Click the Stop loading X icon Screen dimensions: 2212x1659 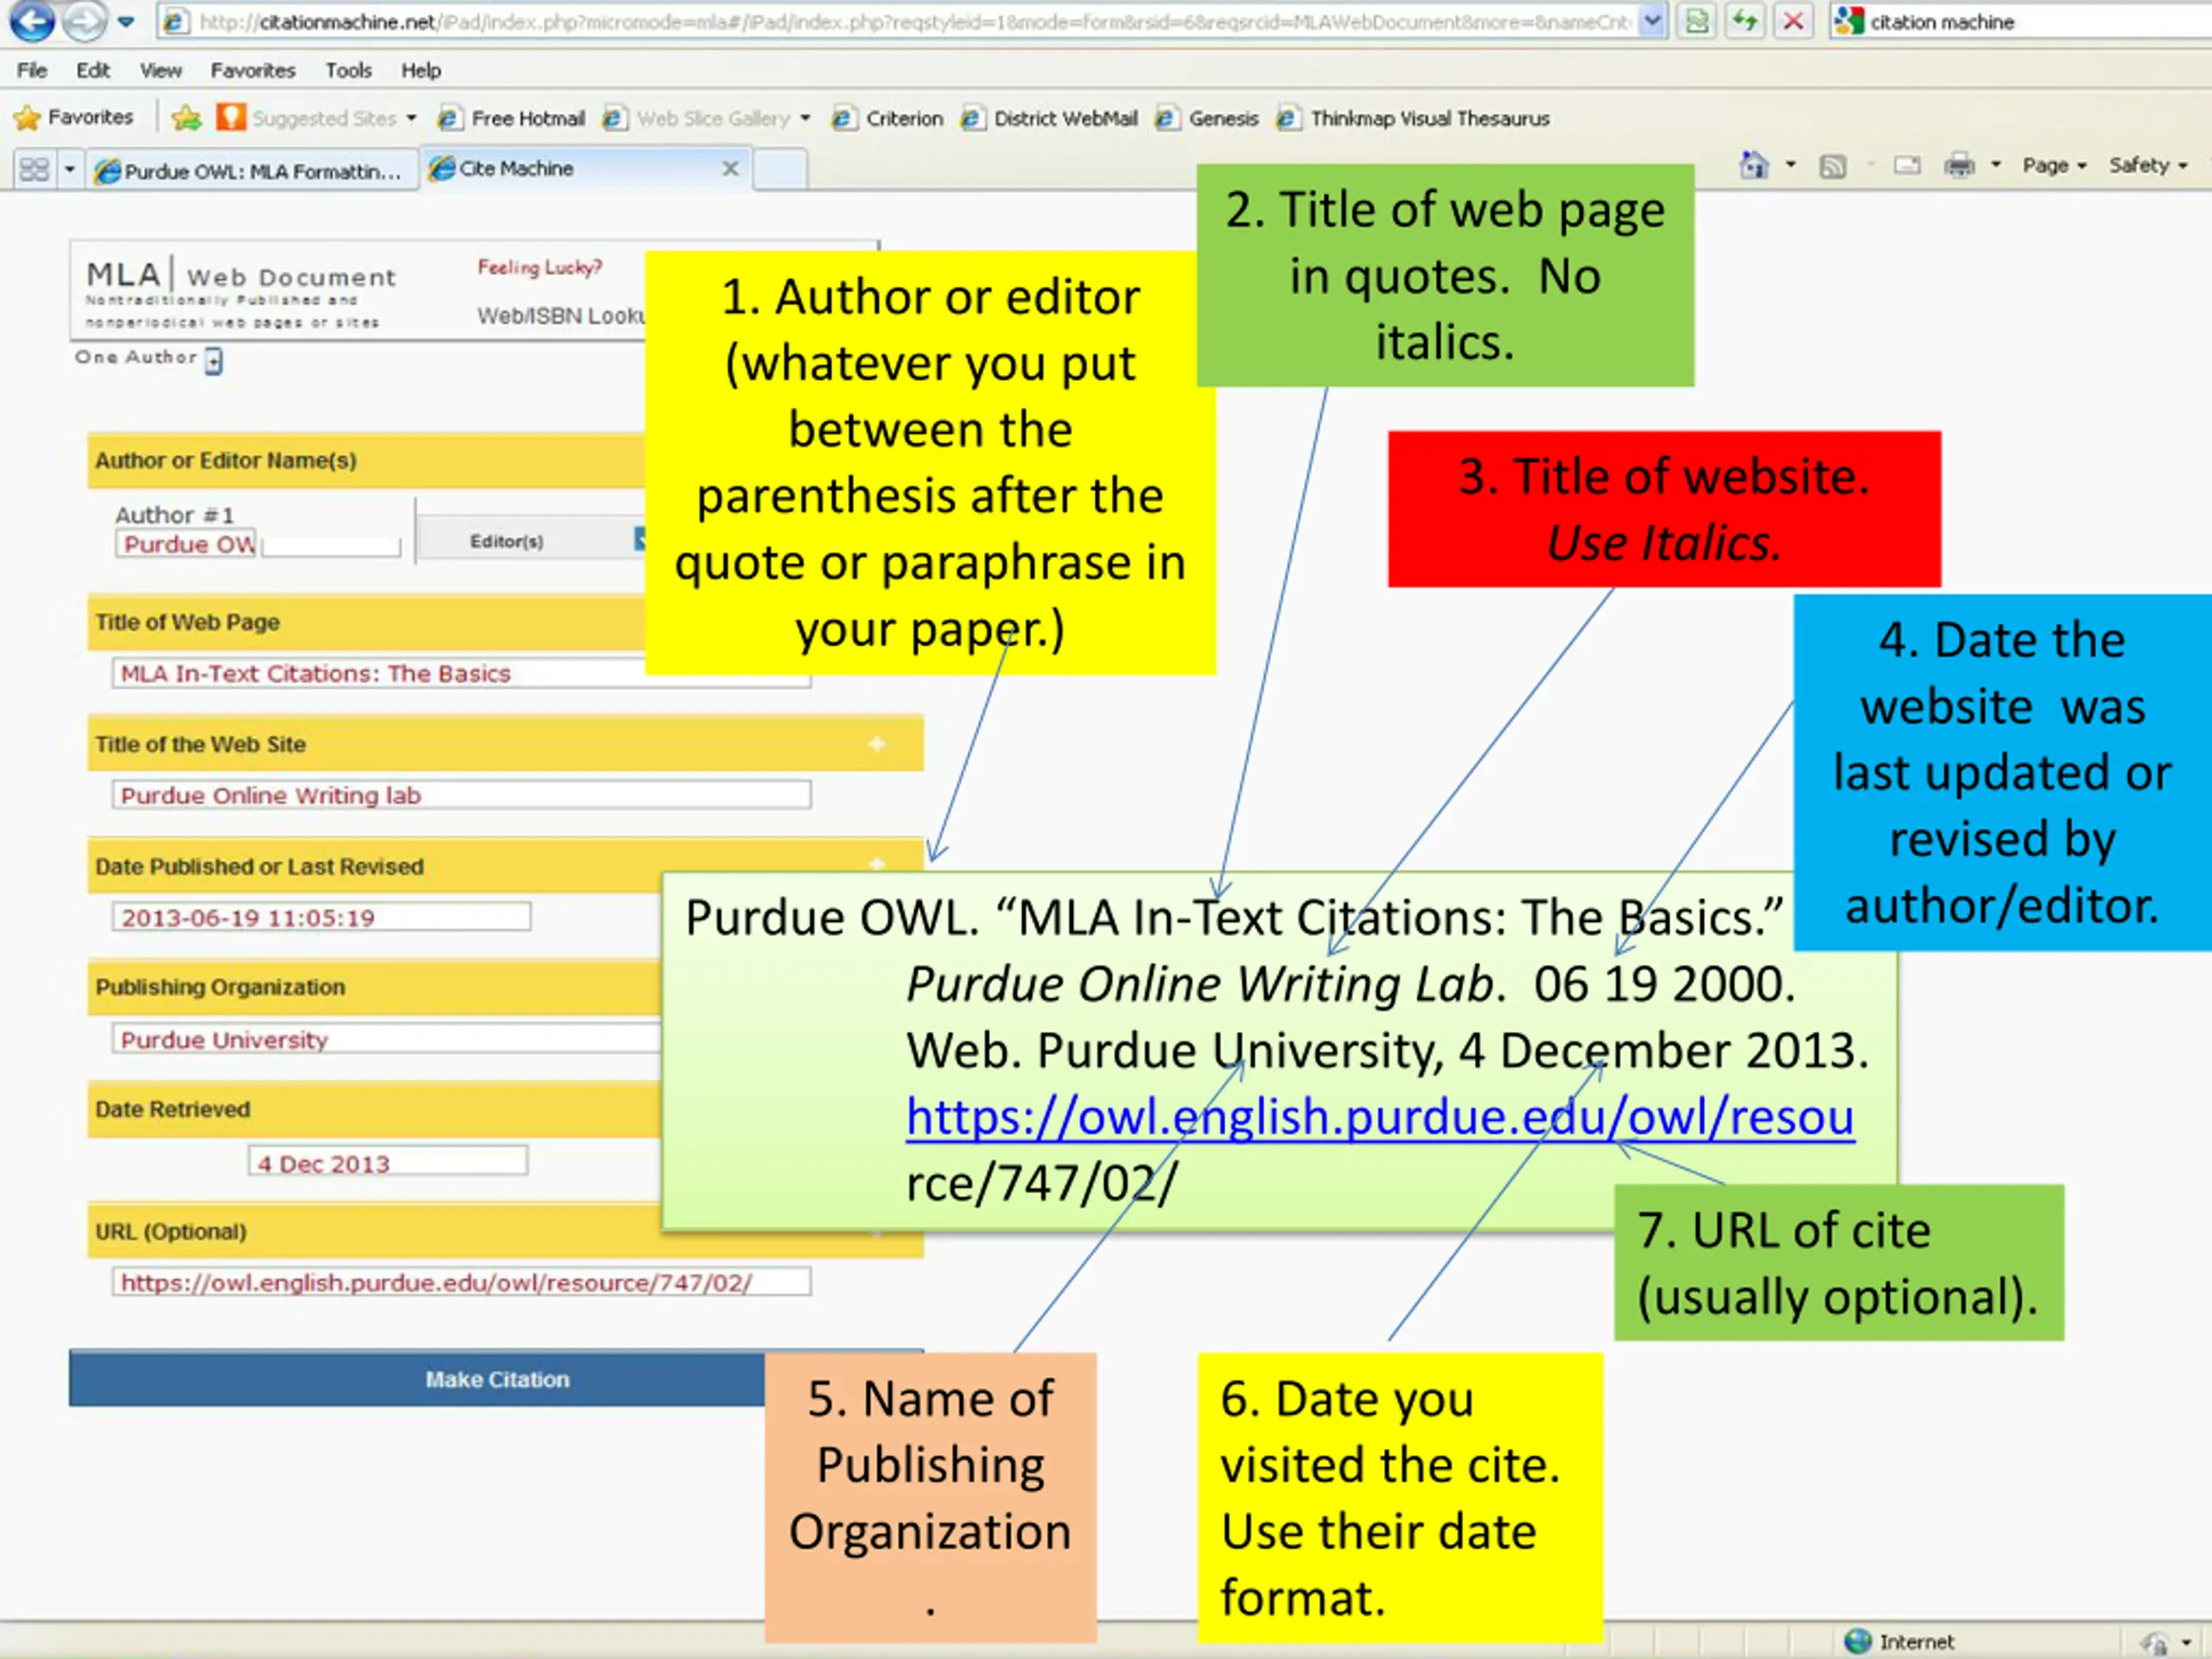(1794, 21)
